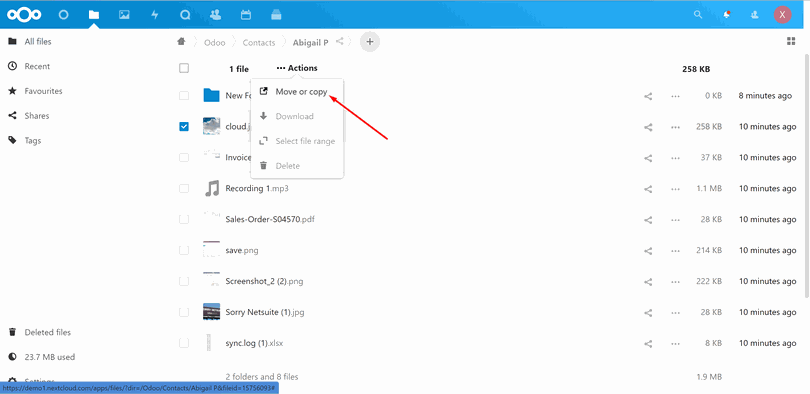Select the Screenshot_2 (2).png checkbox
Image resolution: width=810 pixels, height=394 pixels.
[184, 281]
